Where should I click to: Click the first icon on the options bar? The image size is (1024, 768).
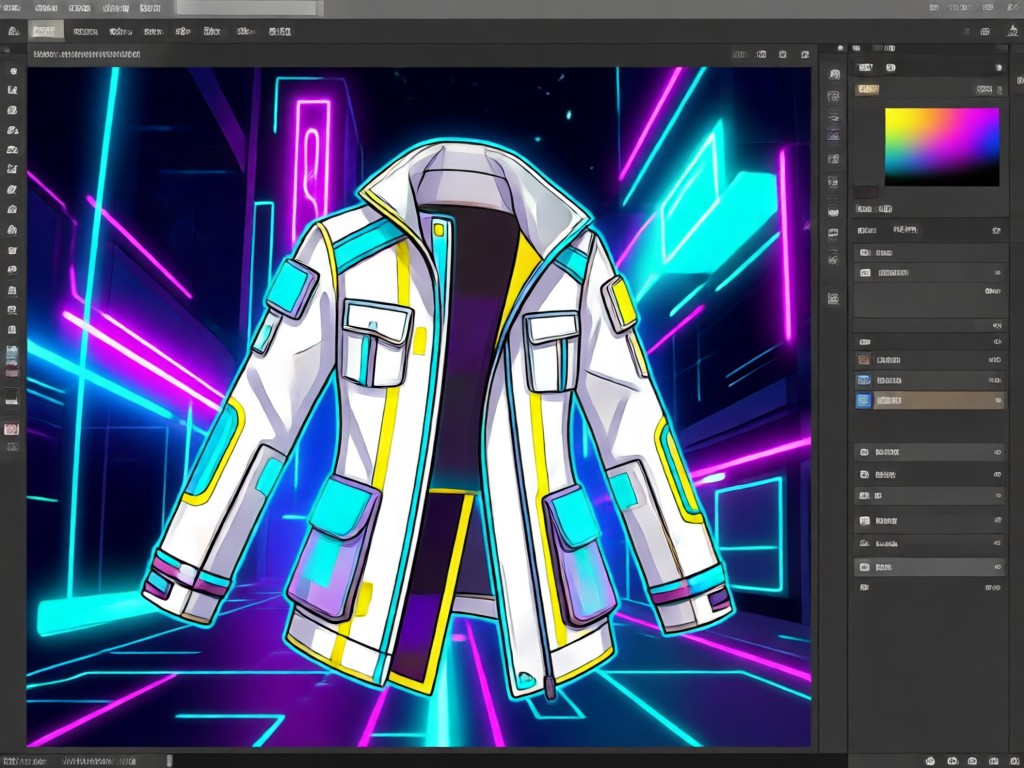(x=13, y=31)
